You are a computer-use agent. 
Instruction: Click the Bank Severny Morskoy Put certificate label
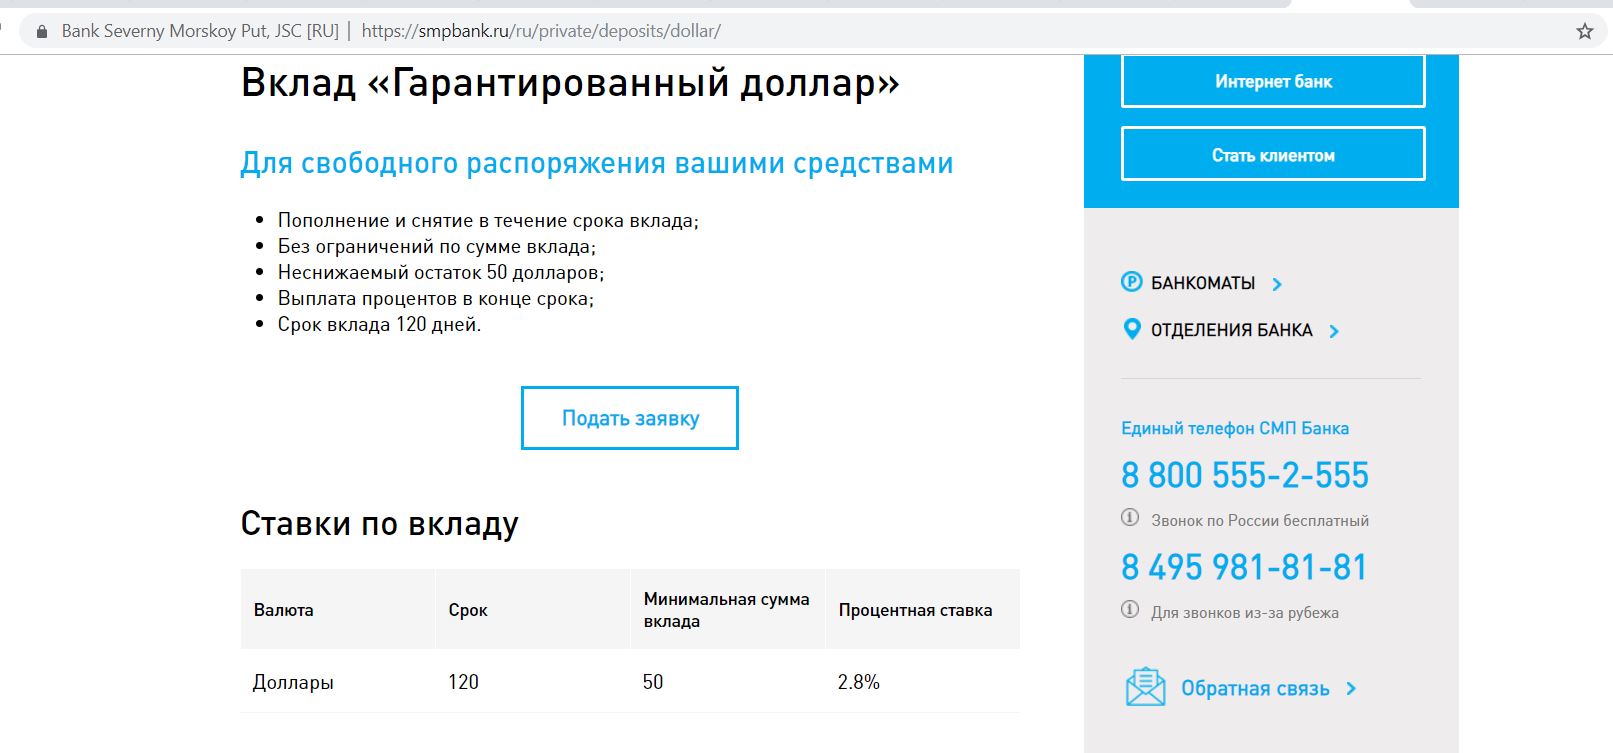tap(200, 31)
